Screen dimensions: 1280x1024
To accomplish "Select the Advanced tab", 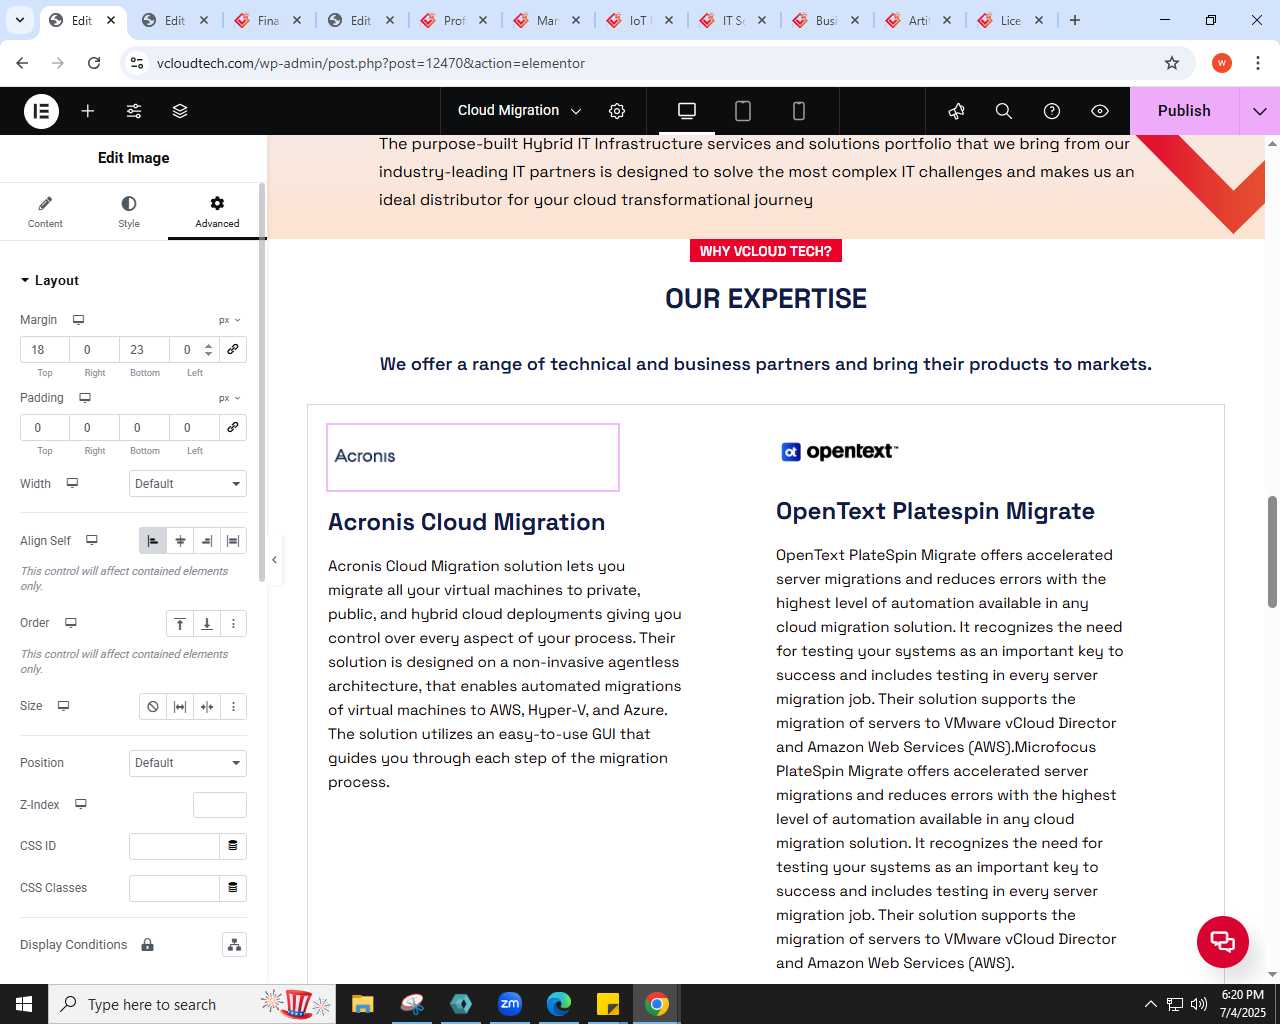I will click(x=217, y=212).
